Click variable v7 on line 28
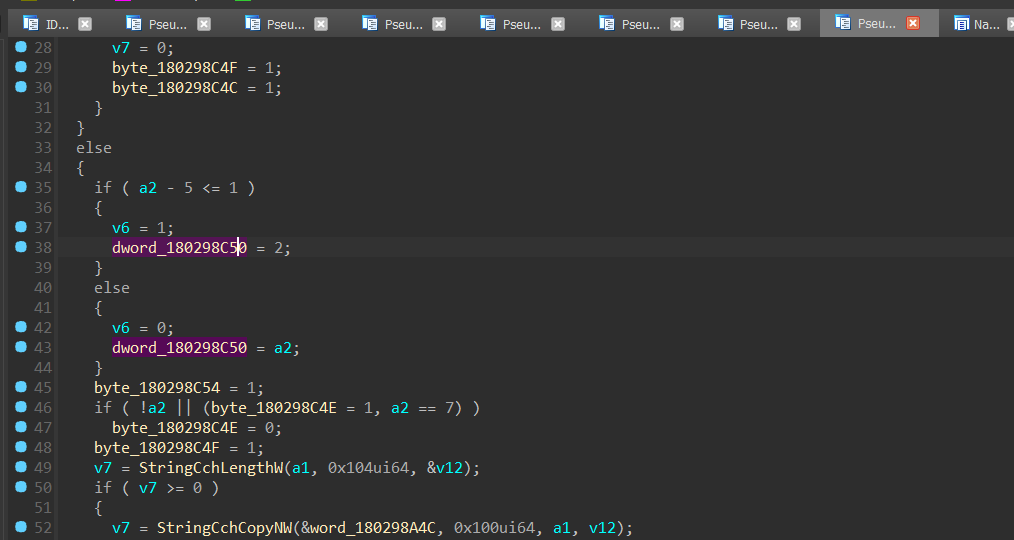The height and width of the screenshot is (540, 1014). [121, 48]
